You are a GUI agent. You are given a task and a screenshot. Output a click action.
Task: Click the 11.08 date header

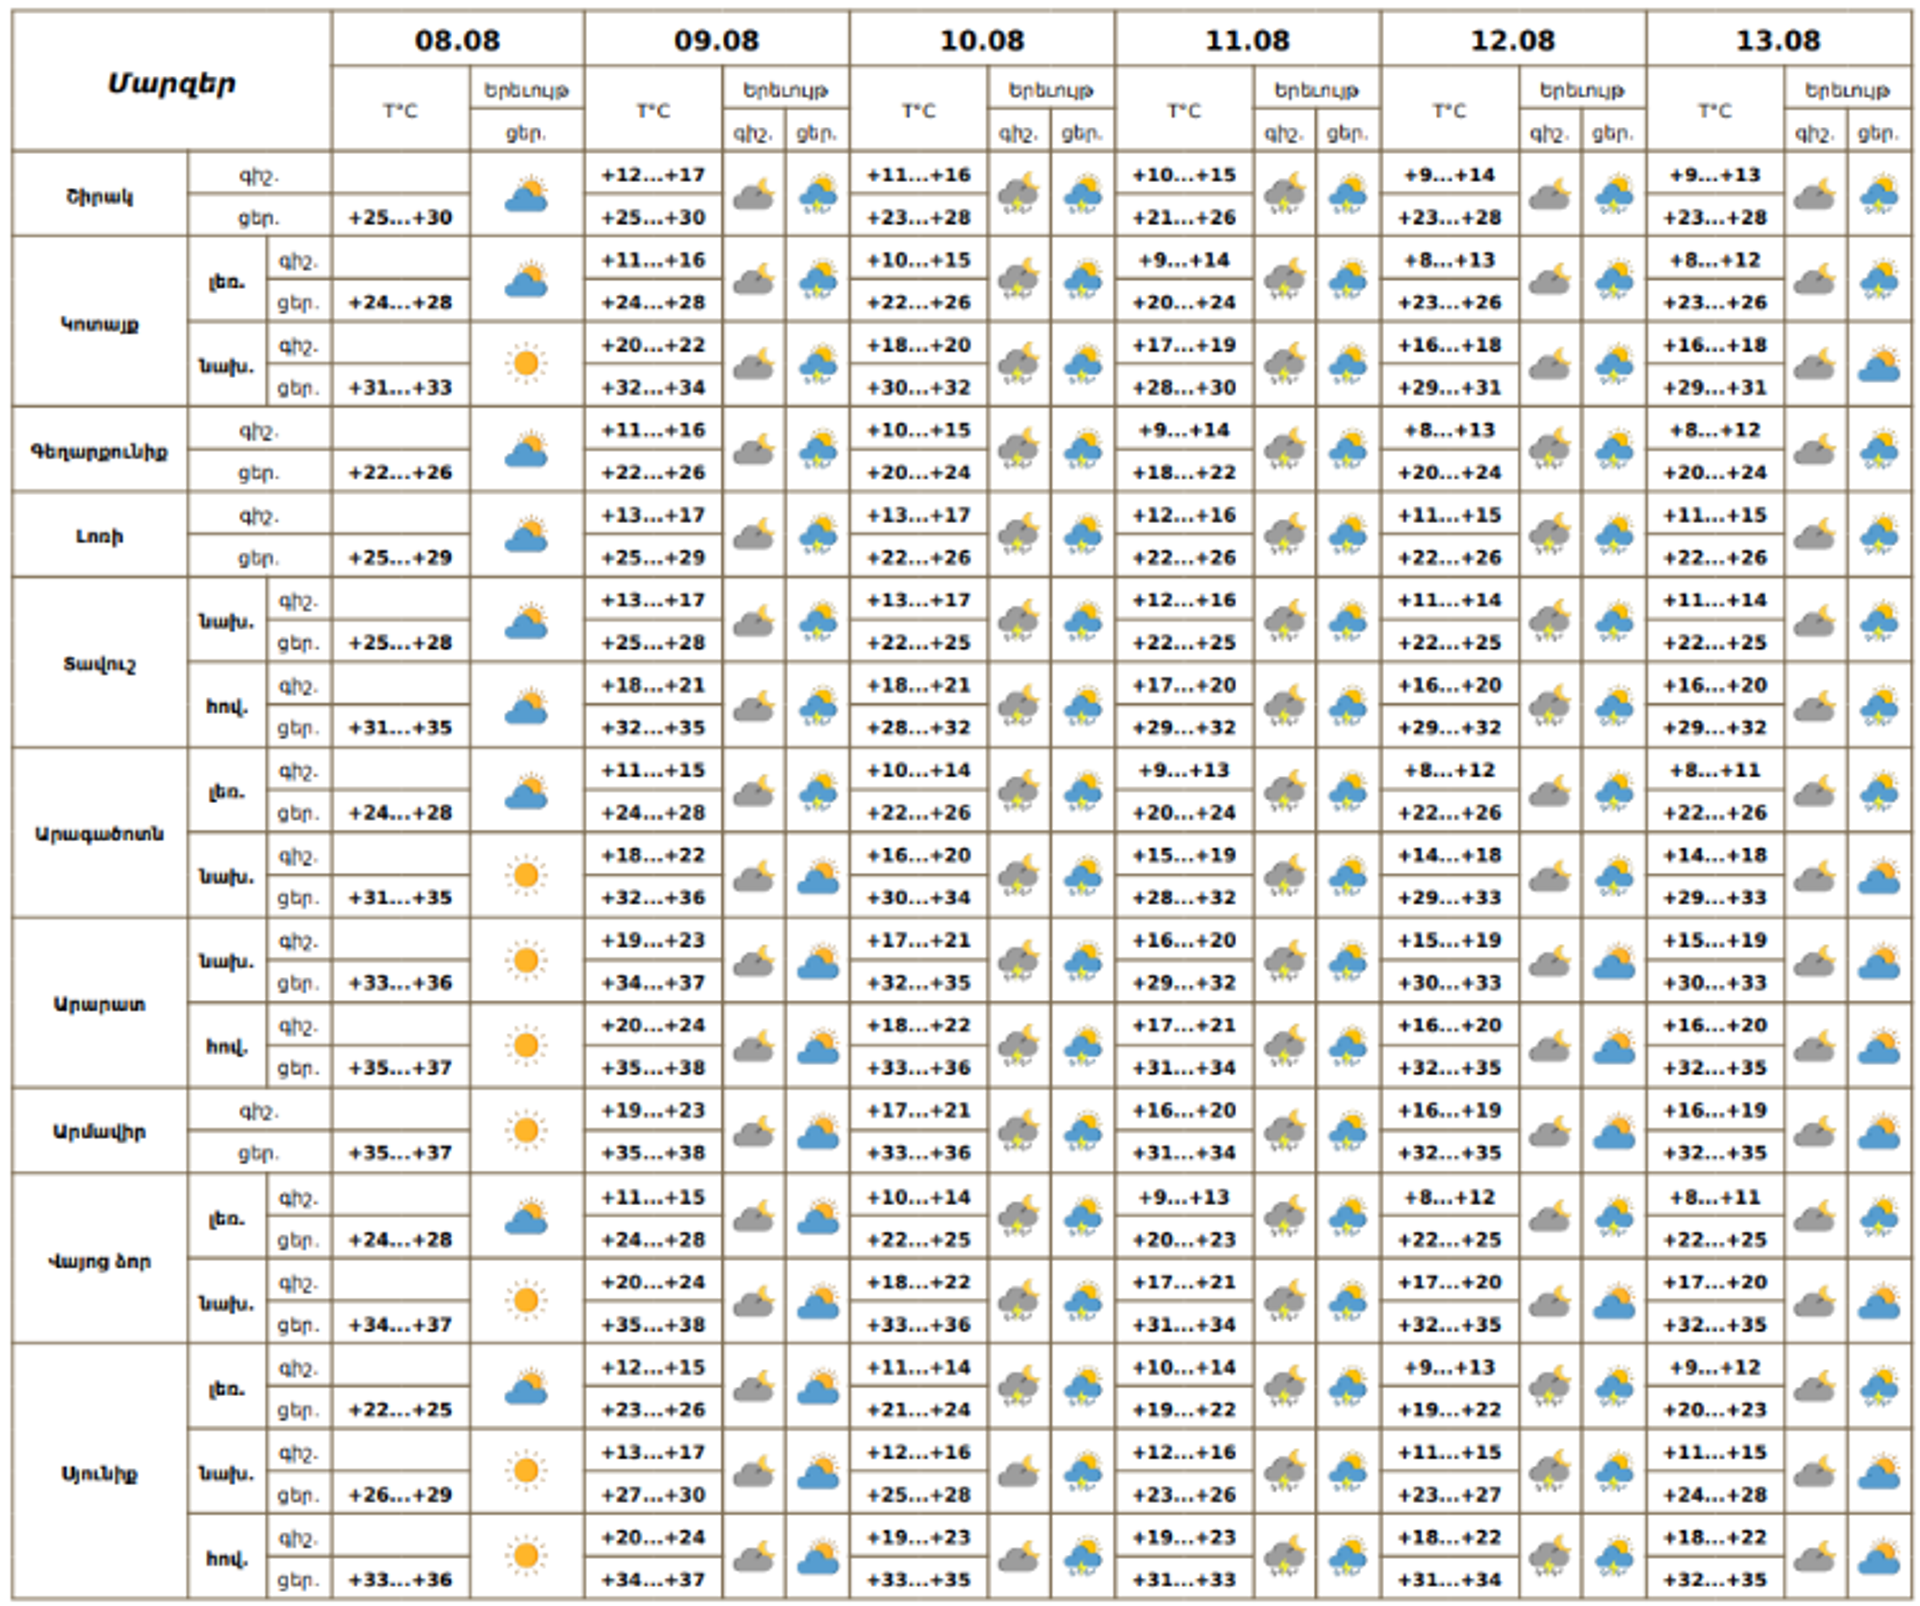click(1247, 40)
